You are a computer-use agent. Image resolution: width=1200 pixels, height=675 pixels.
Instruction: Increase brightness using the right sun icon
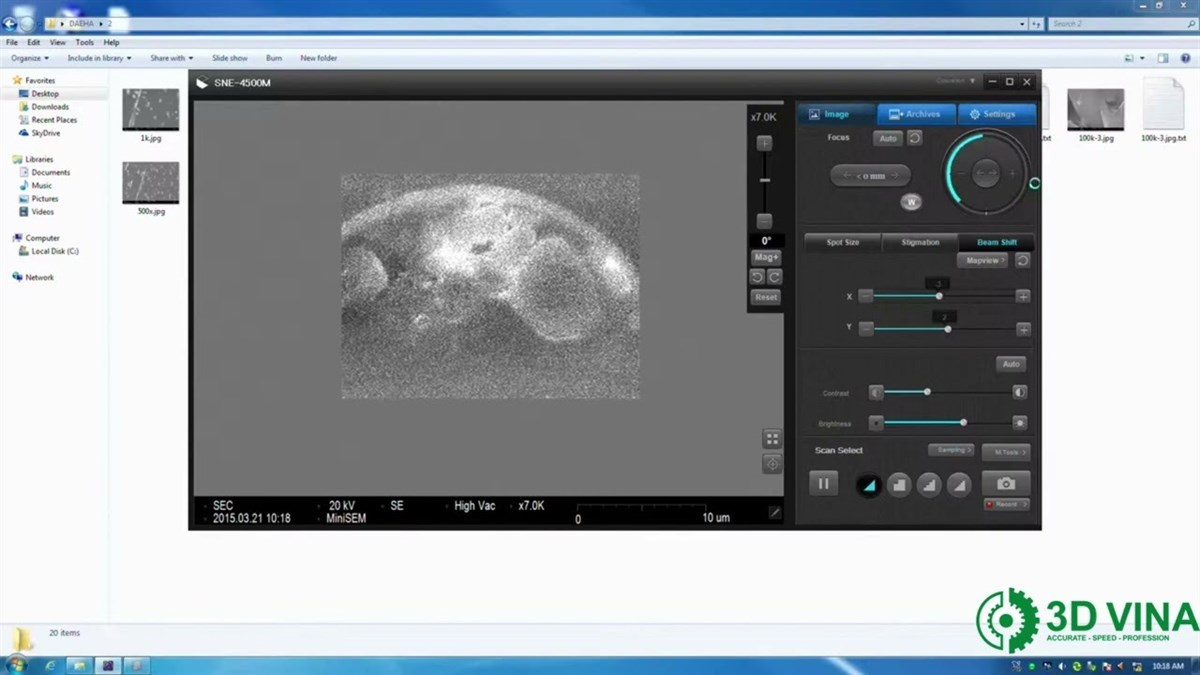[x=1019, y=423]
